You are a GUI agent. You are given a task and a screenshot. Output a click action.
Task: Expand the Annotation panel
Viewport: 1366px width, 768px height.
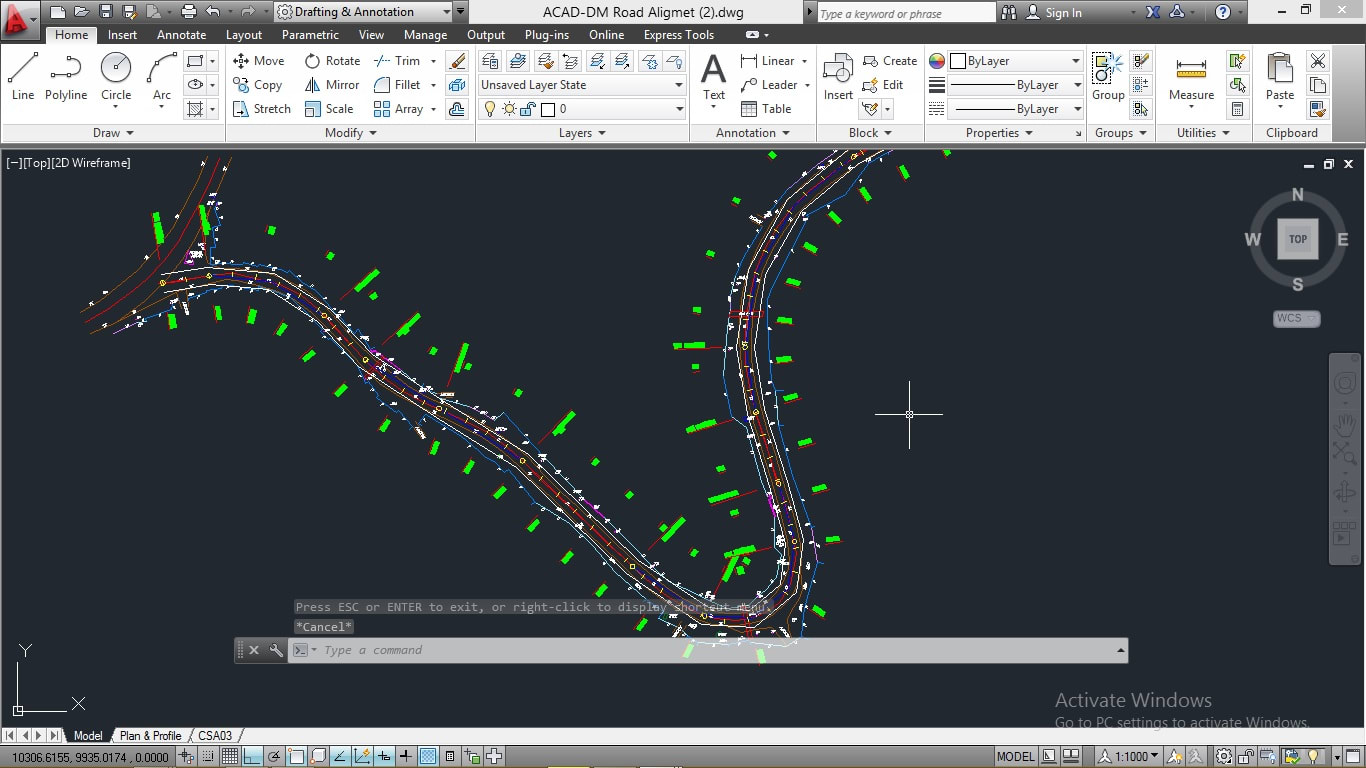(x=753, y=133)
